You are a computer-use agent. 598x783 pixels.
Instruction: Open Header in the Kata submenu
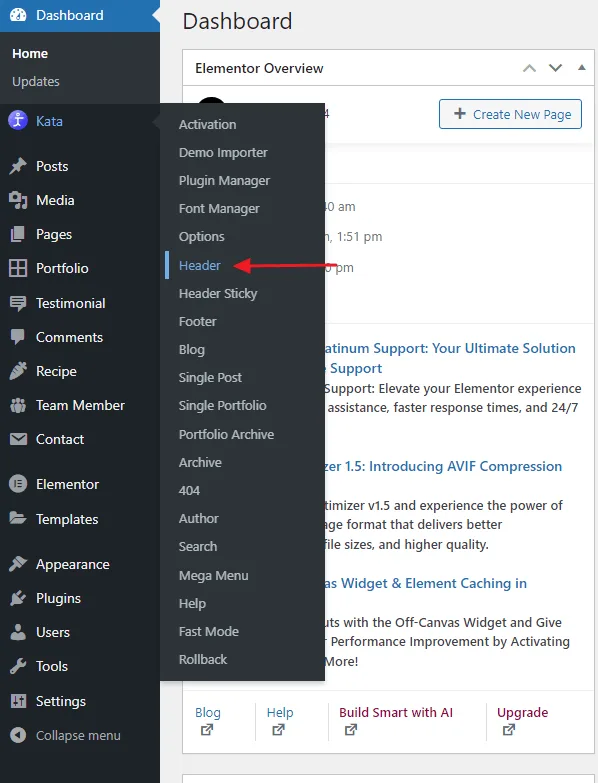(199, 265)
